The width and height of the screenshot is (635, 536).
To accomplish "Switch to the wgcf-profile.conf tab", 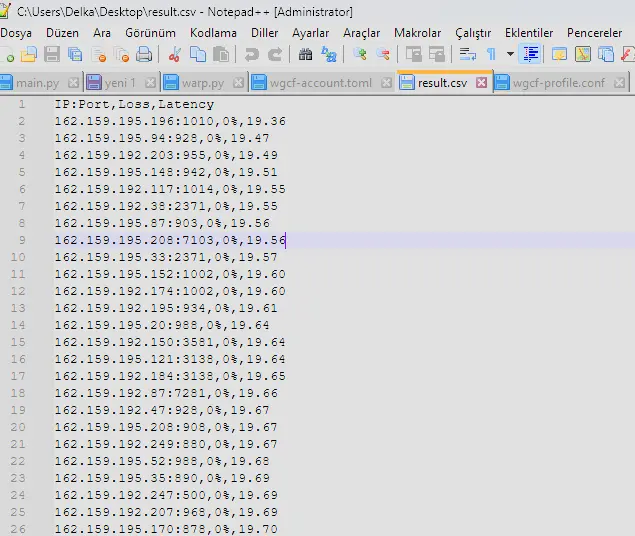I will [x=558, y=83].
